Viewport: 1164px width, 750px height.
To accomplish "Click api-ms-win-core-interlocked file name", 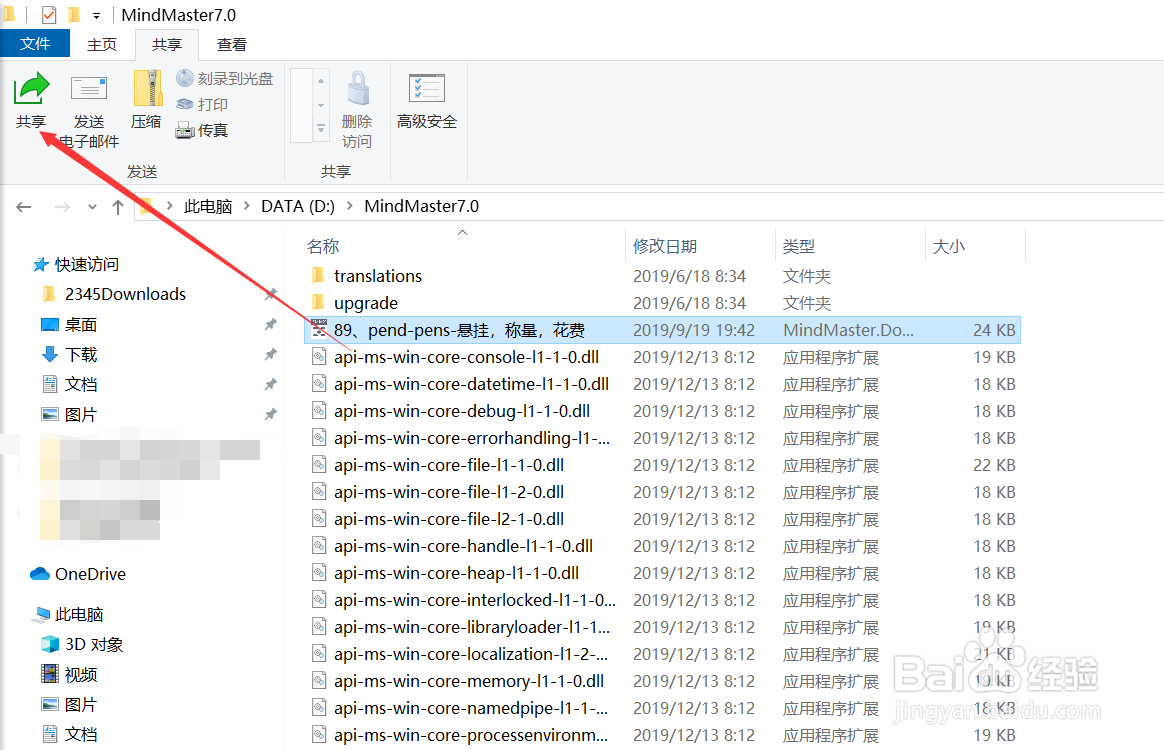I will tap(475, 600).
